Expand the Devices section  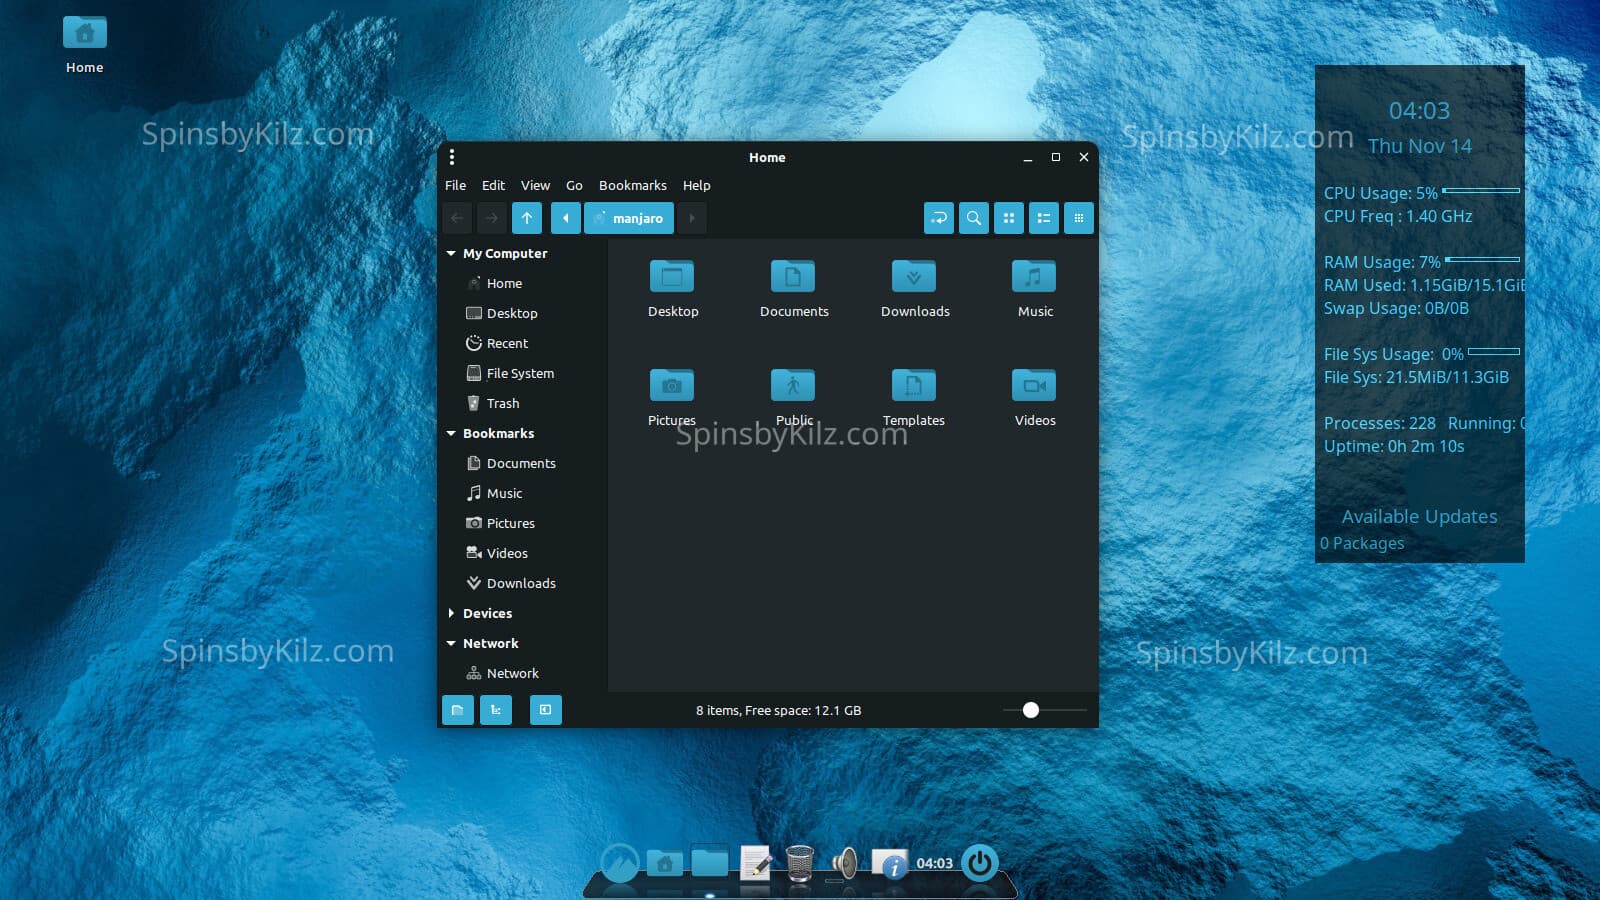(451, 613)
